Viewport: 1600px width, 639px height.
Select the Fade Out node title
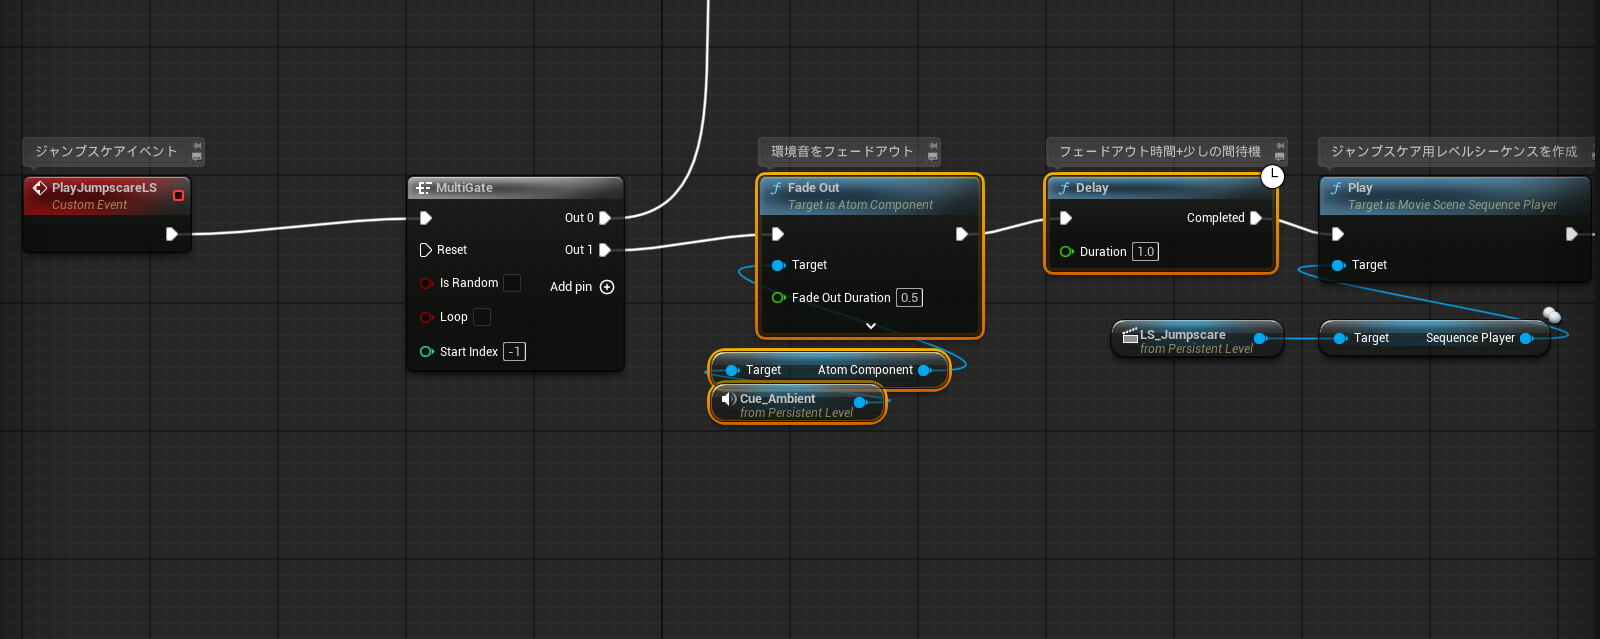point(813,187)
